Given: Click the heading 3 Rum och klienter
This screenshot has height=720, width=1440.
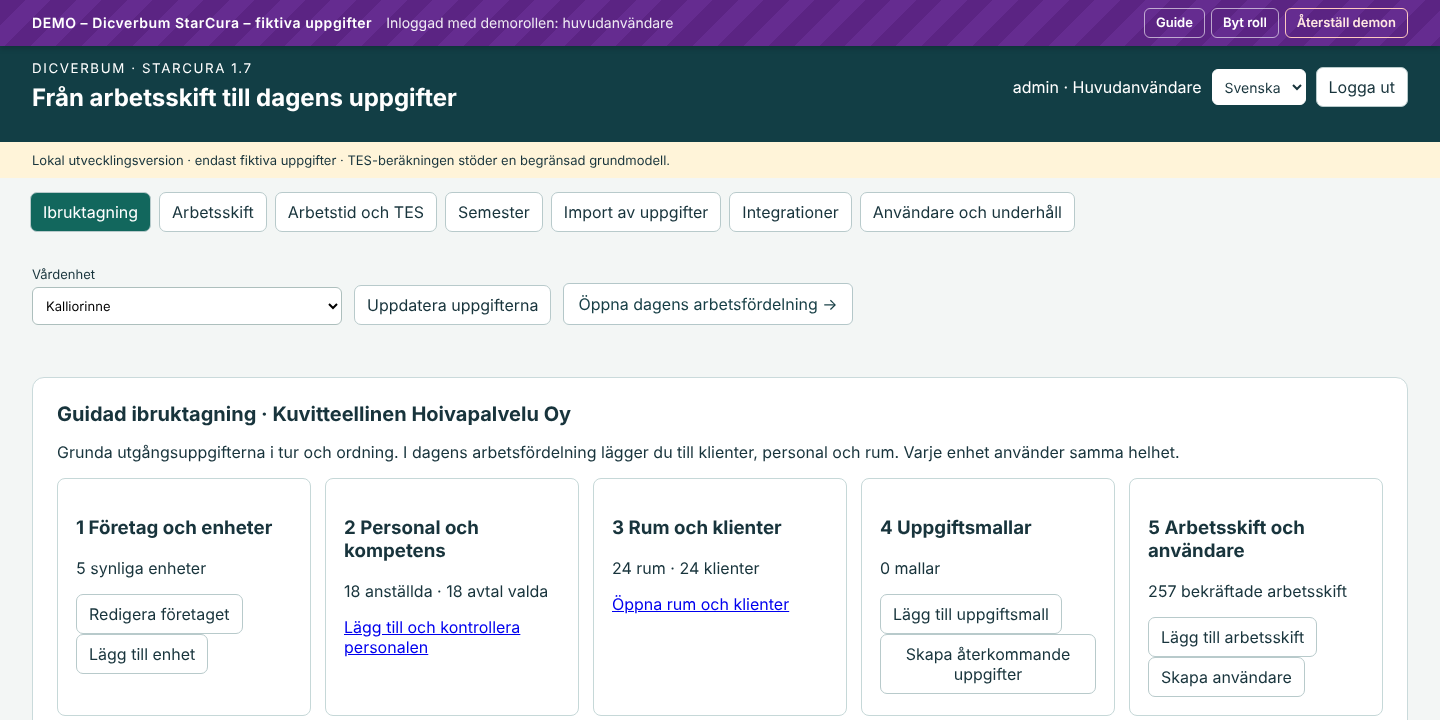Looking at the screenshot, I should [697, 527].
